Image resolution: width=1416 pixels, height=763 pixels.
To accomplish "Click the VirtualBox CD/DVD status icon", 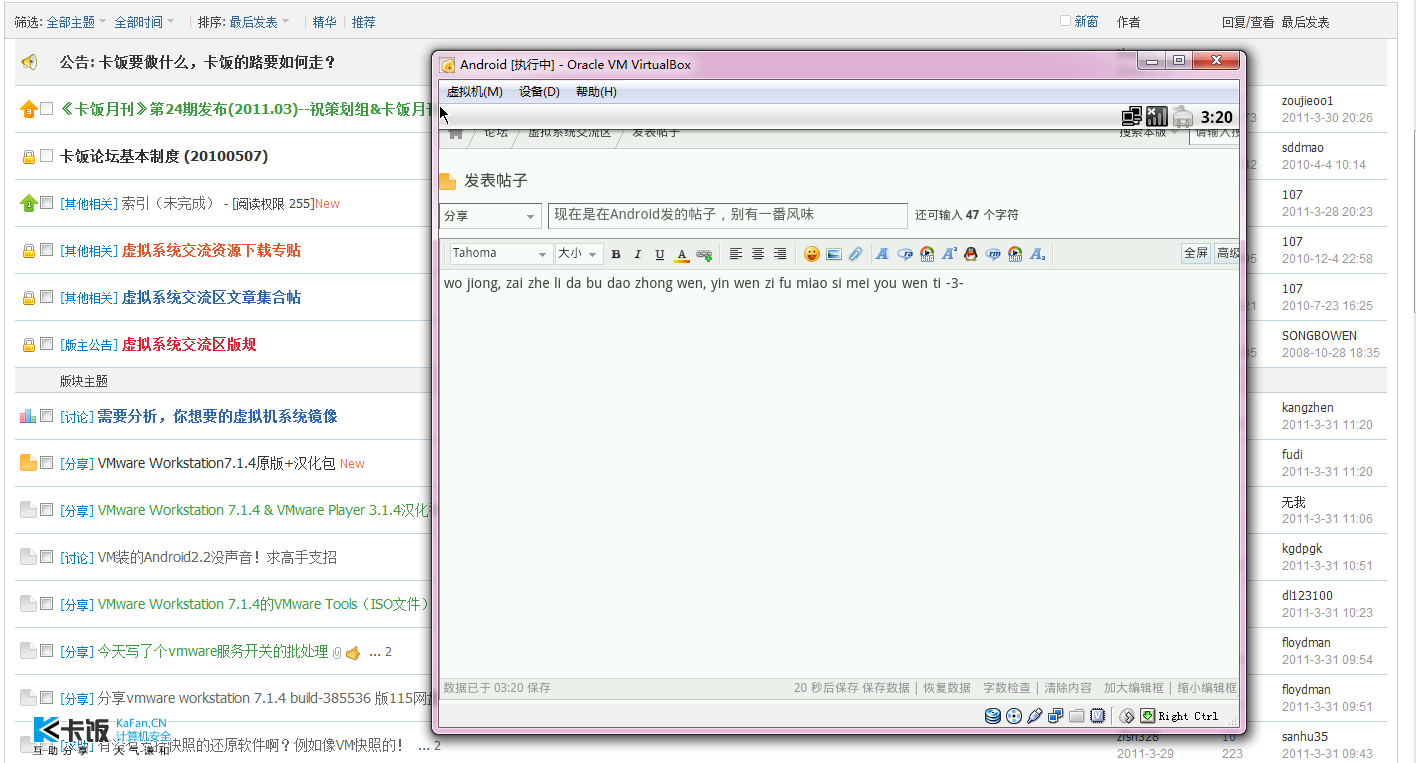I will [x=1014, y=715].
